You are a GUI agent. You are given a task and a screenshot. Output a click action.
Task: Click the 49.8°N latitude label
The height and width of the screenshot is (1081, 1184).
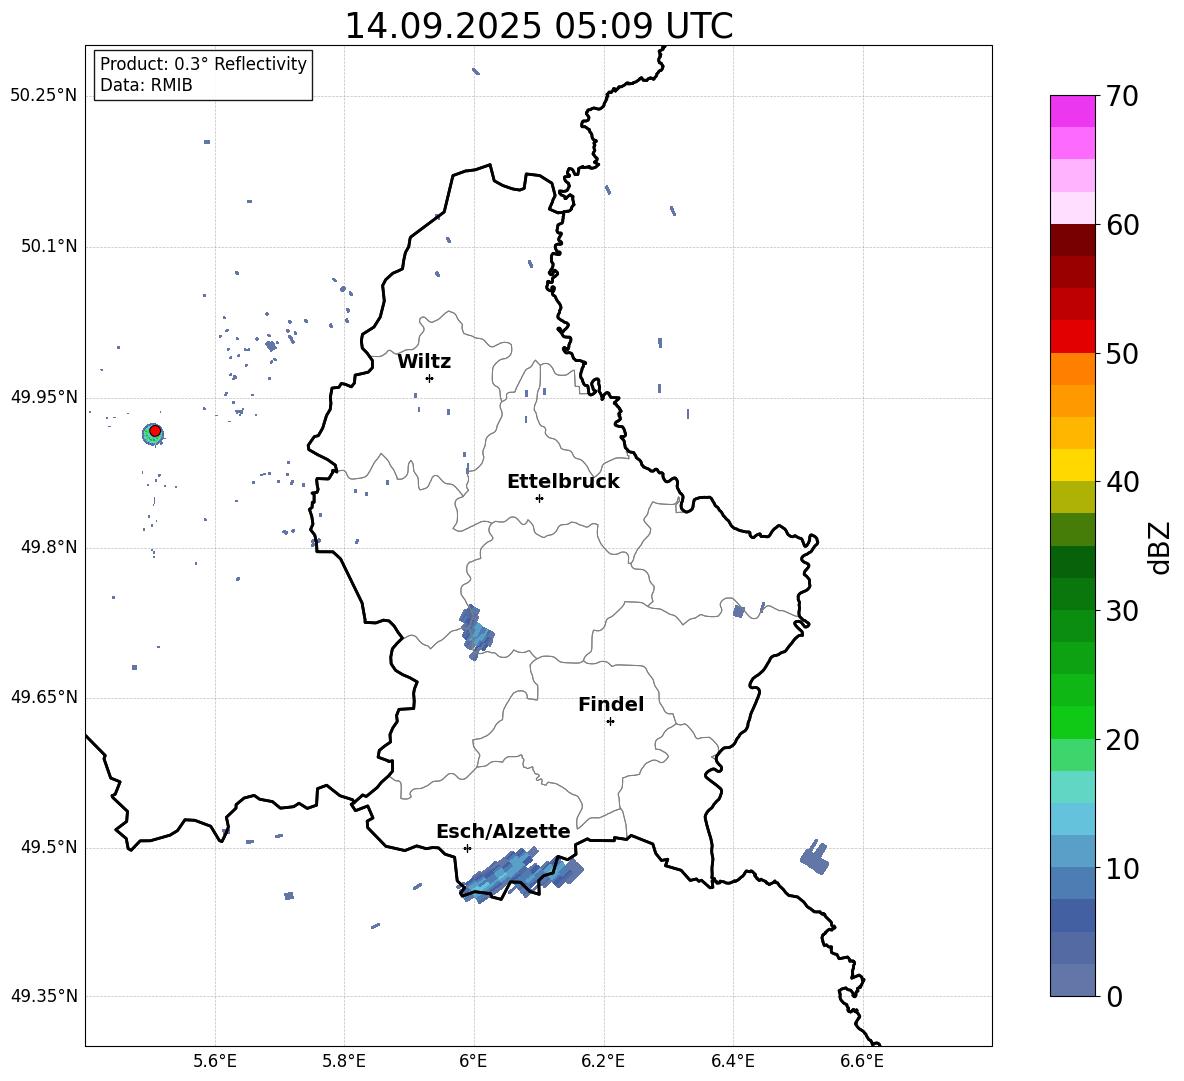(49, 547)
